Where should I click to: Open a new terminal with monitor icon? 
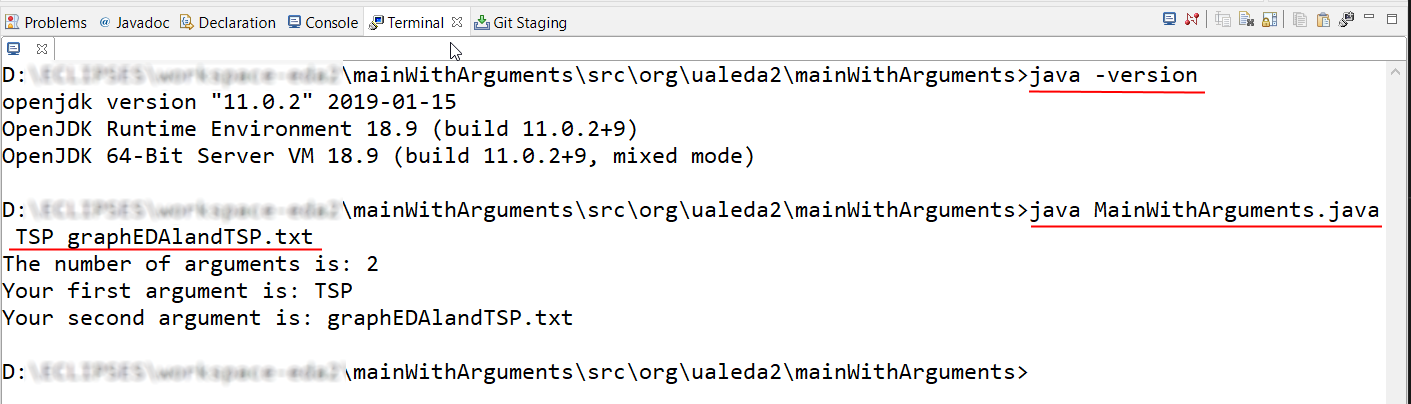pos(1169,19)
